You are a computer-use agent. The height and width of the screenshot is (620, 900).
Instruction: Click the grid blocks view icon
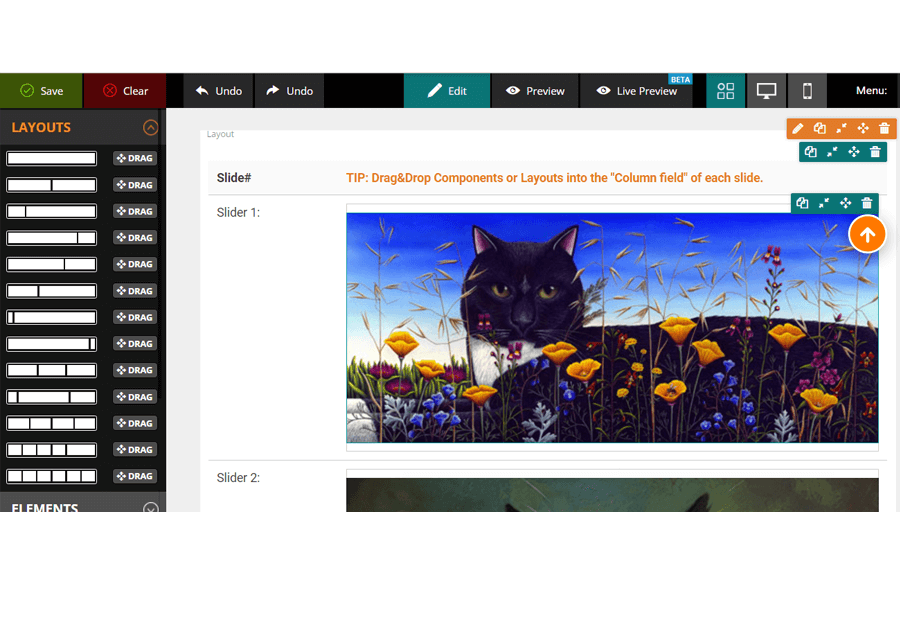726,91
